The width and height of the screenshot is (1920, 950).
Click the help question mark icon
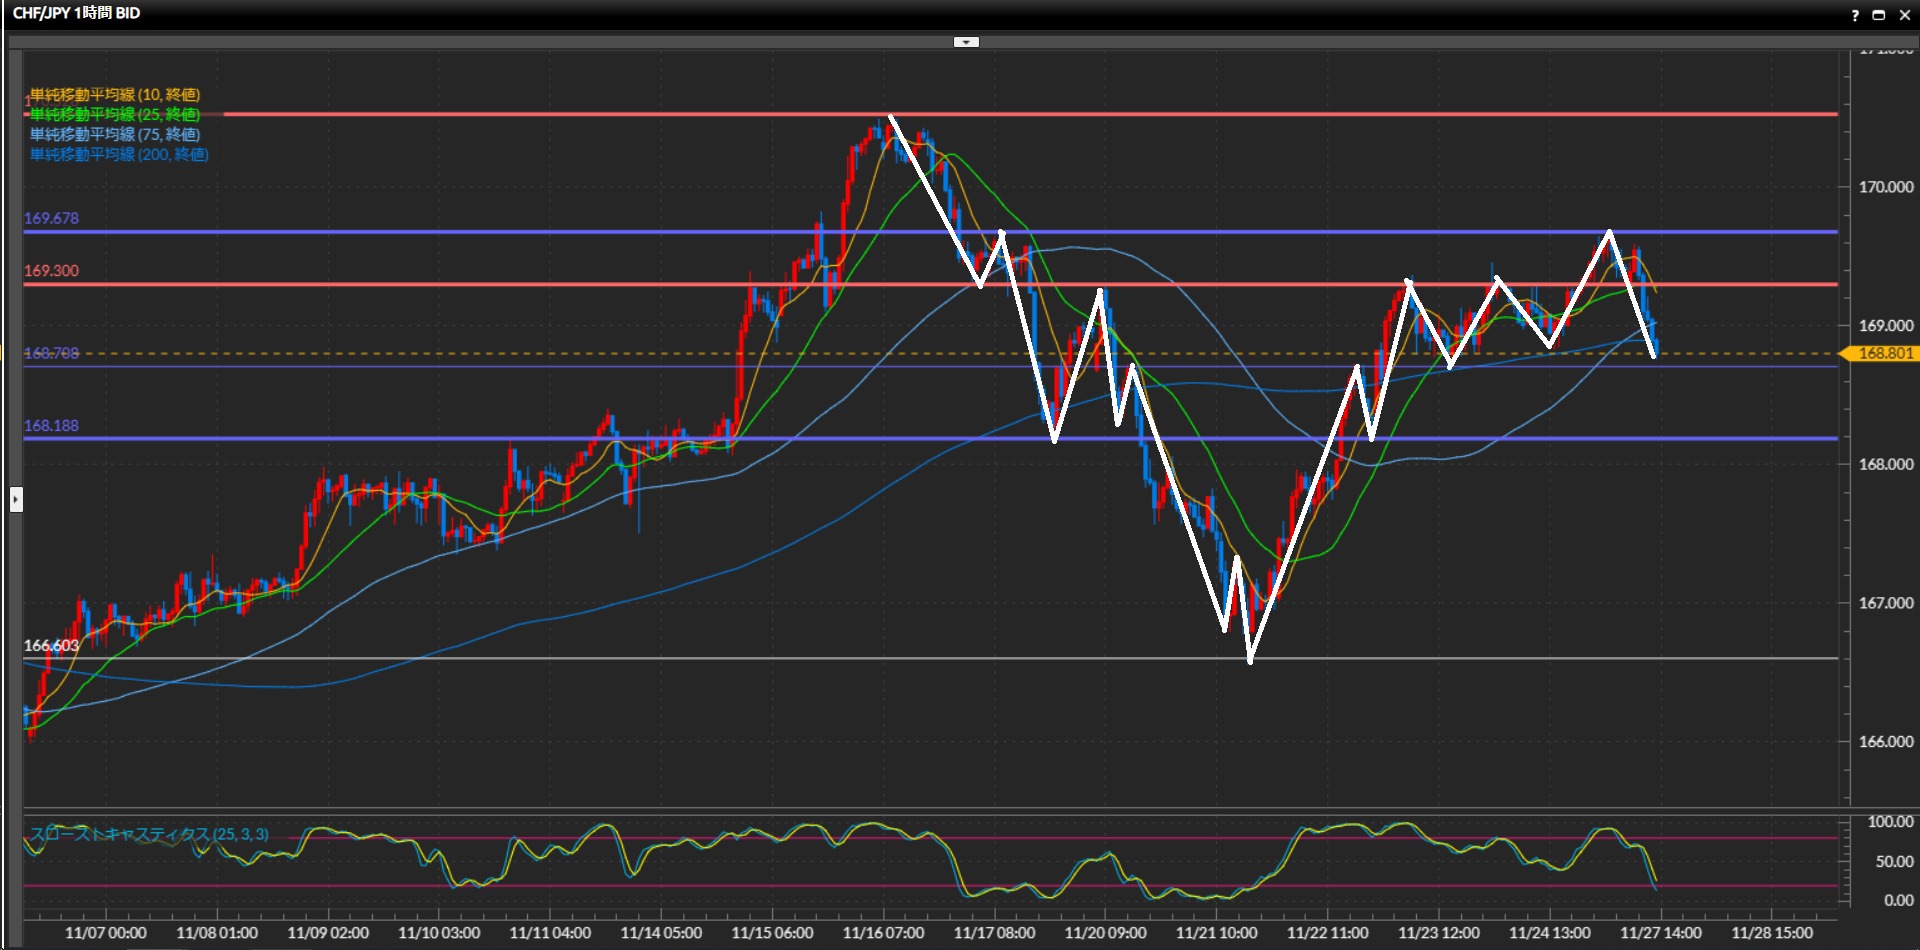[x=1855, y=15]
